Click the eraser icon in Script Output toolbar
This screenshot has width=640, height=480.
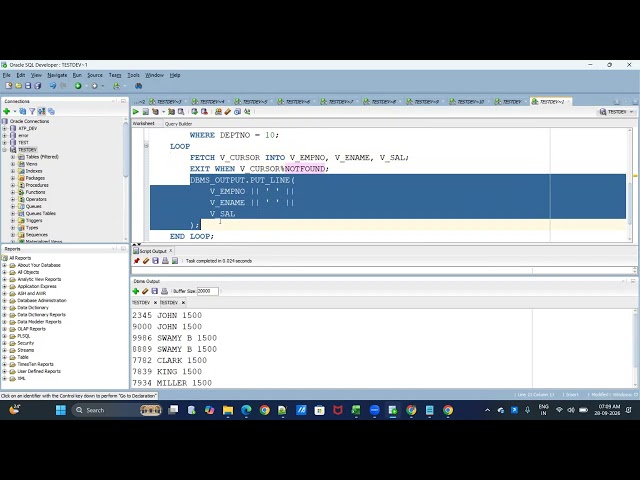(146, 261)
